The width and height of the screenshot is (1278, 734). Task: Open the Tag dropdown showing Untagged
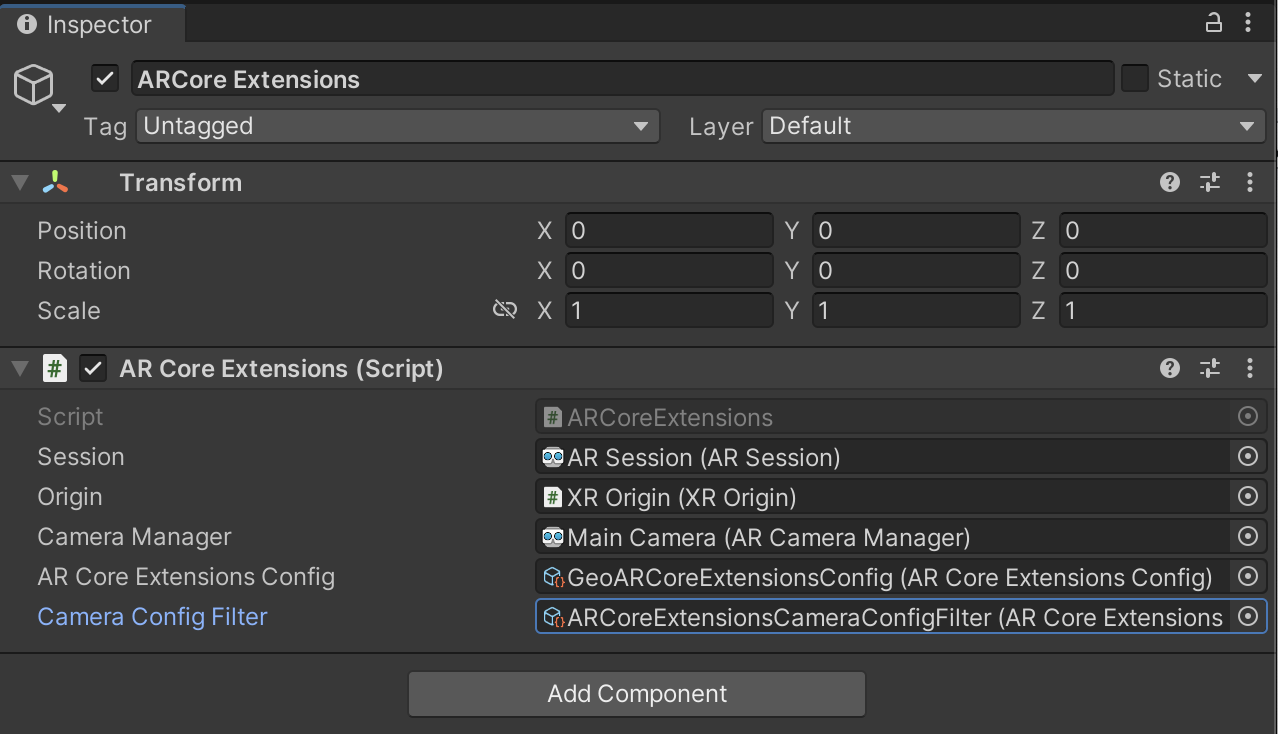pos(396,126)
